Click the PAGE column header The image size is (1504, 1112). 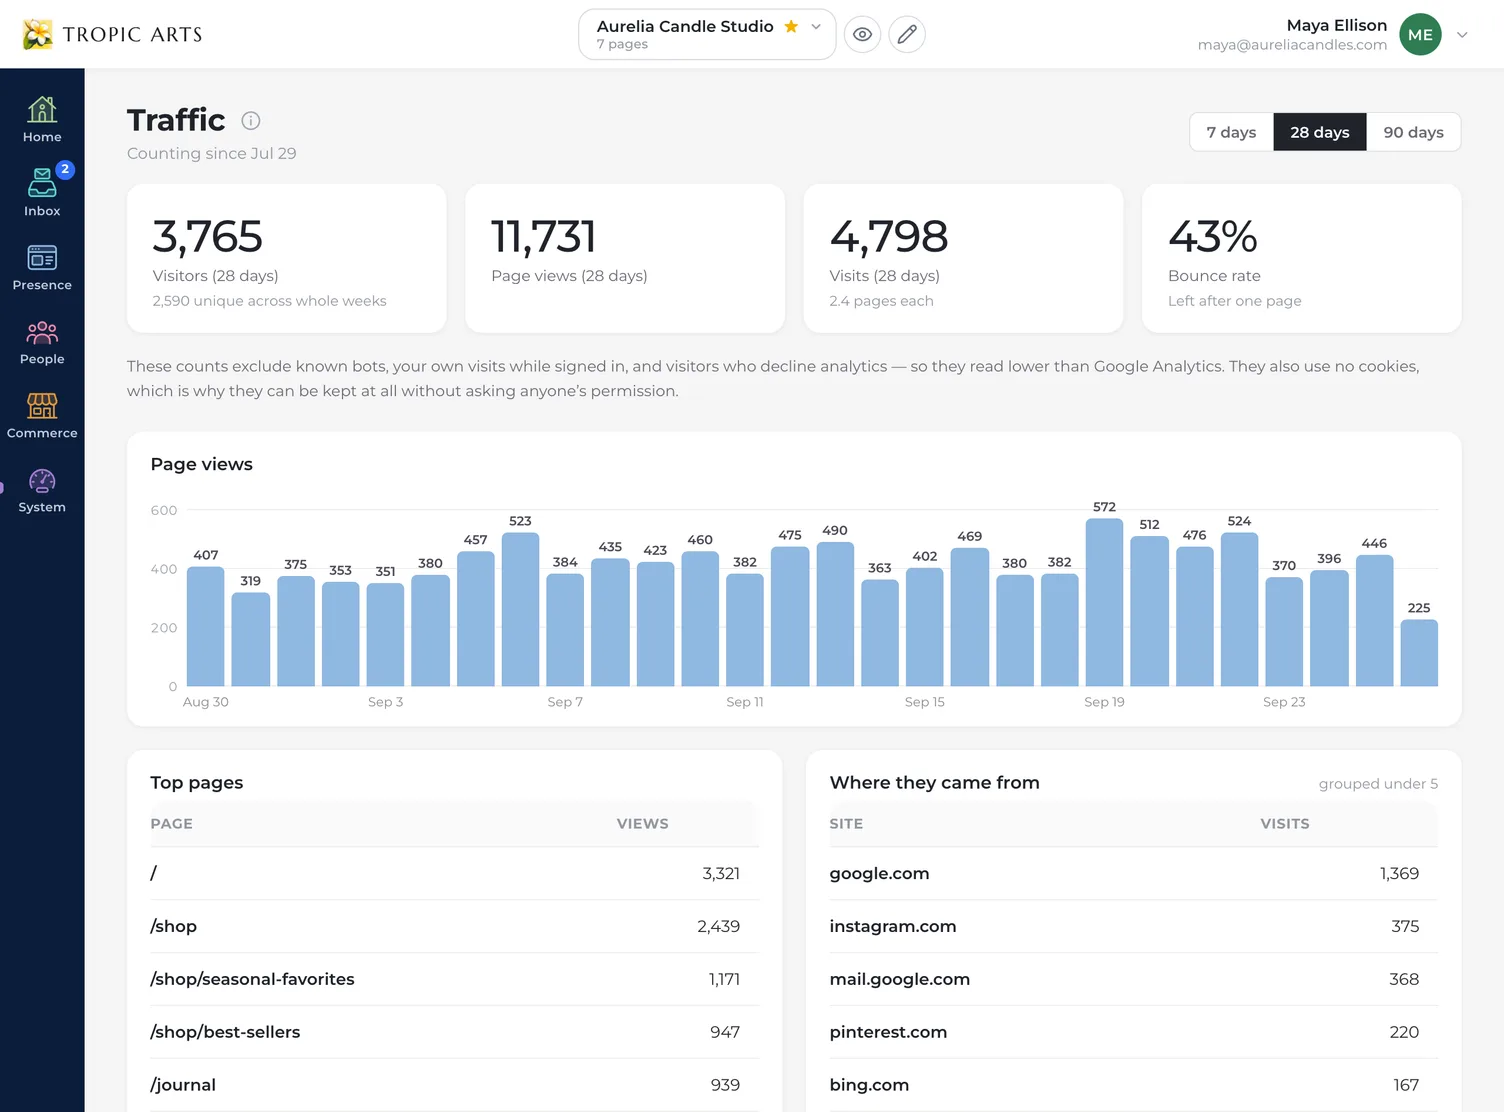pyautogui.click(x=172, y=824)
